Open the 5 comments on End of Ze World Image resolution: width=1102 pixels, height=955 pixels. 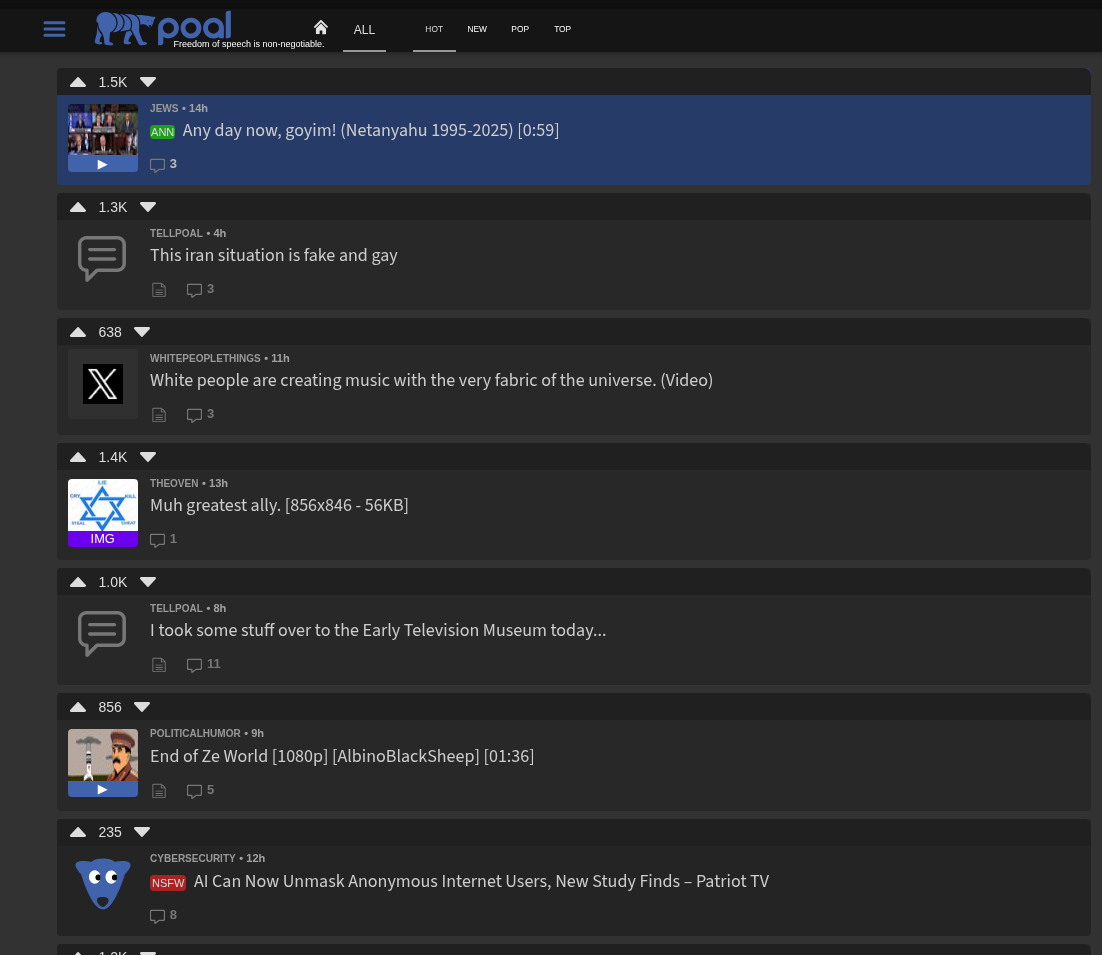coord(201,791)
